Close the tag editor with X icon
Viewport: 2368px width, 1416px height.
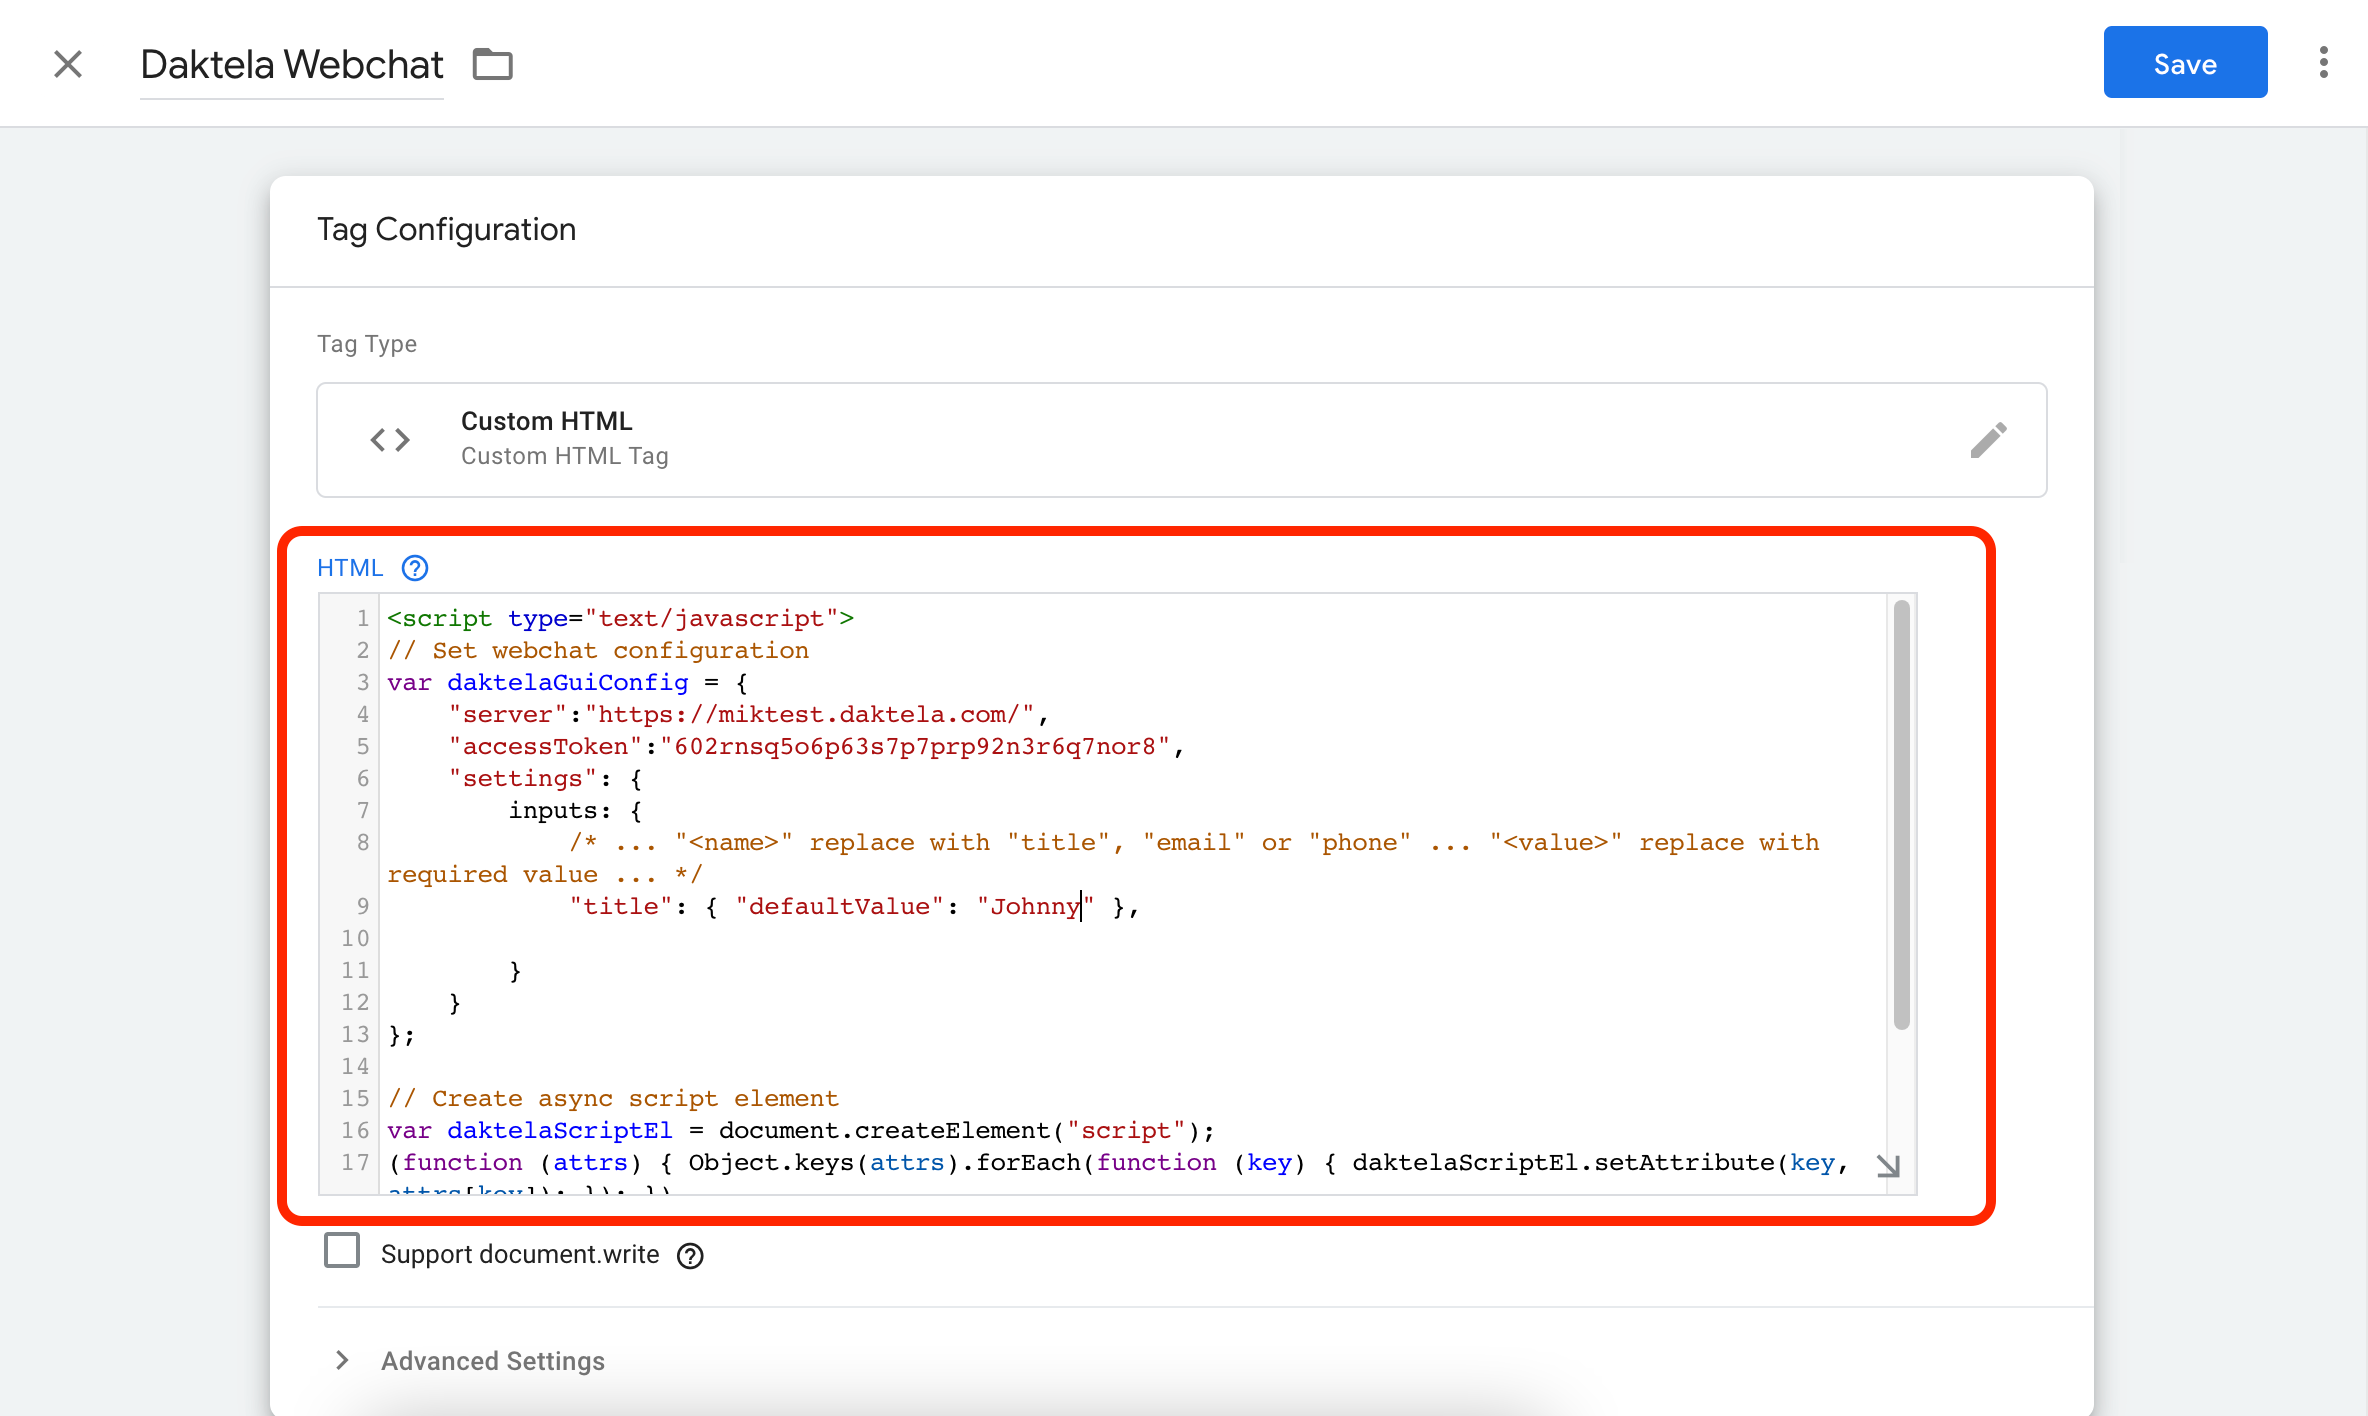(68, 64)
